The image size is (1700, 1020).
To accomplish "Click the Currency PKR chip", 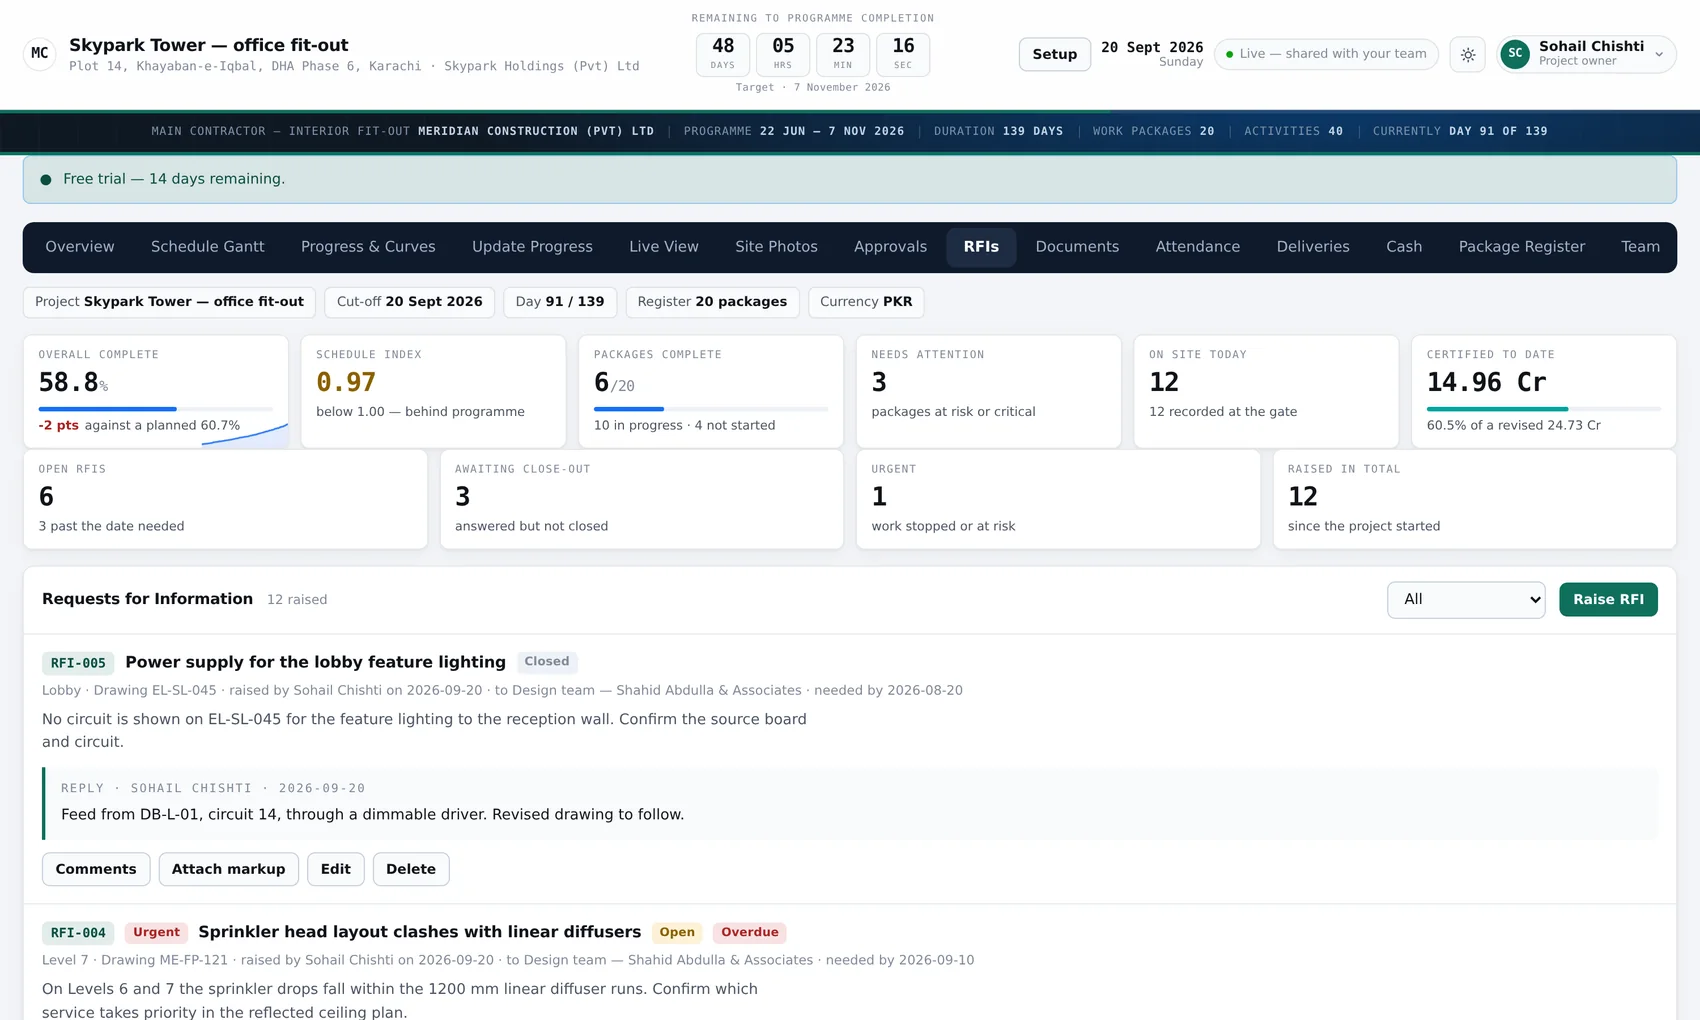I will point(866,302).
